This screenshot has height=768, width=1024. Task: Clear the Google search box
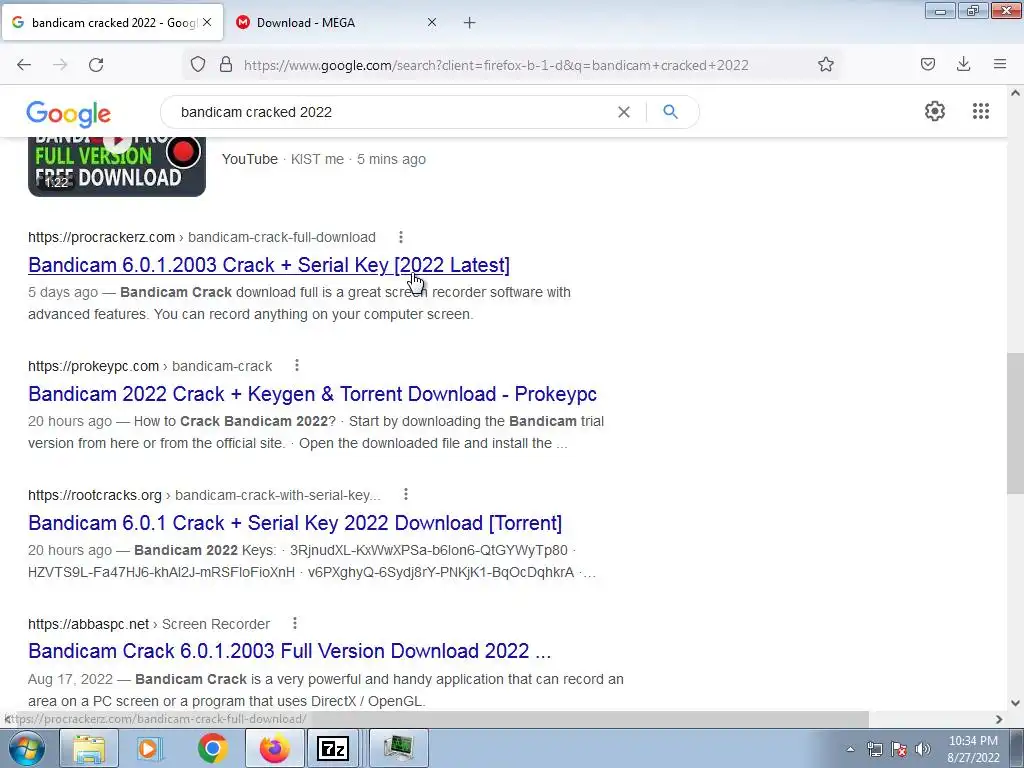(x=624, y=112)
